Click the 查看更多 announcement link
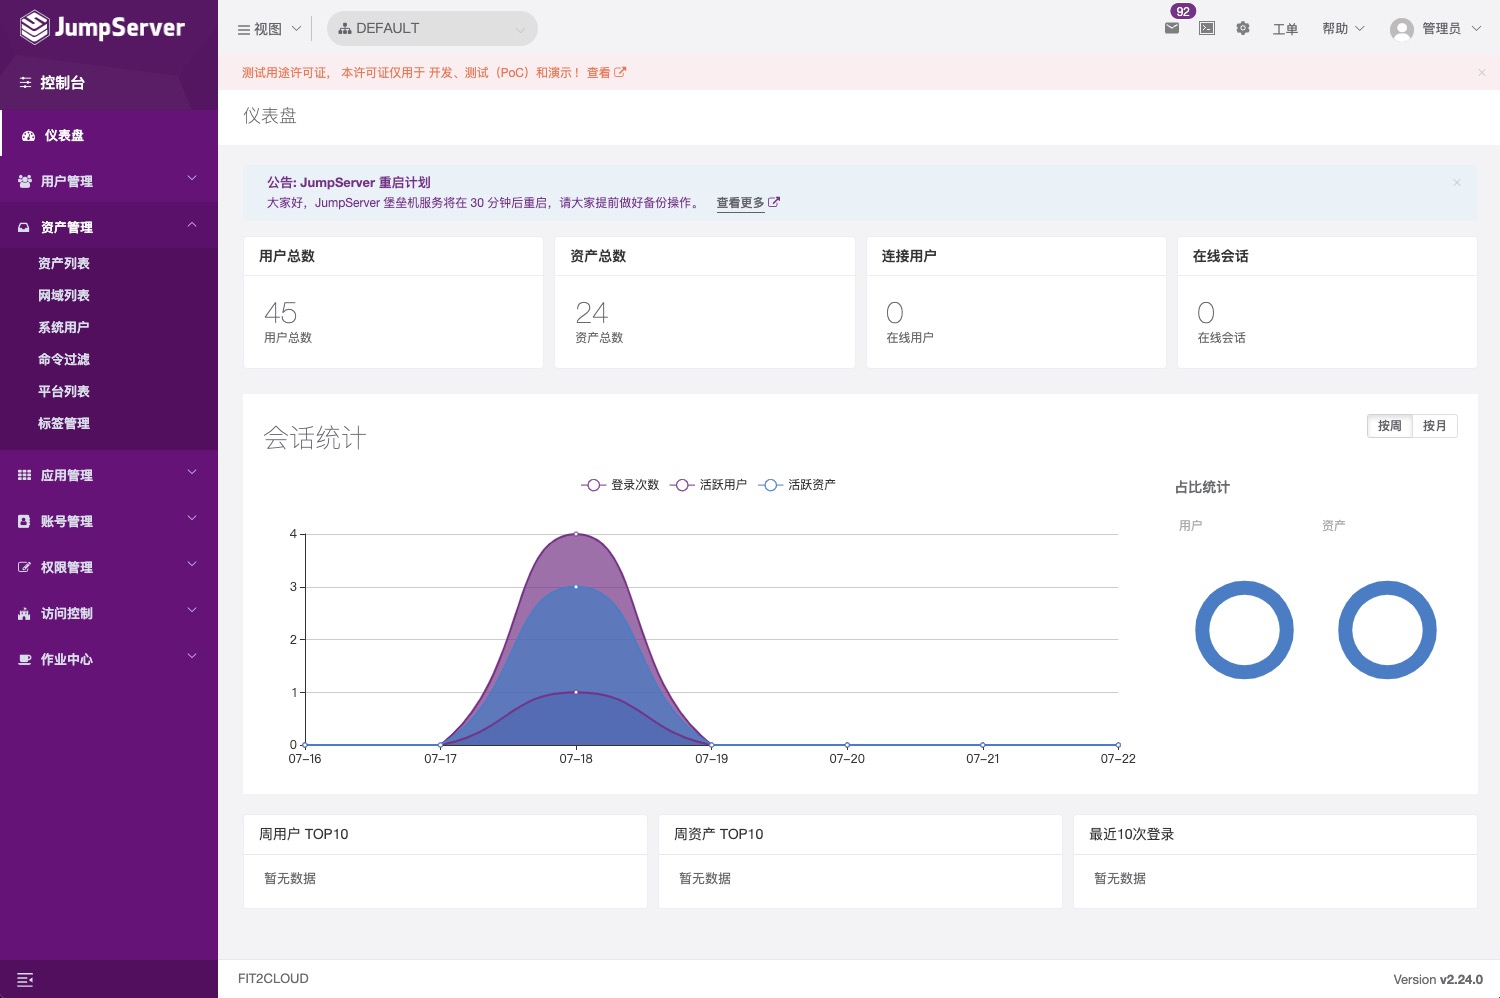 coord(740,202)
